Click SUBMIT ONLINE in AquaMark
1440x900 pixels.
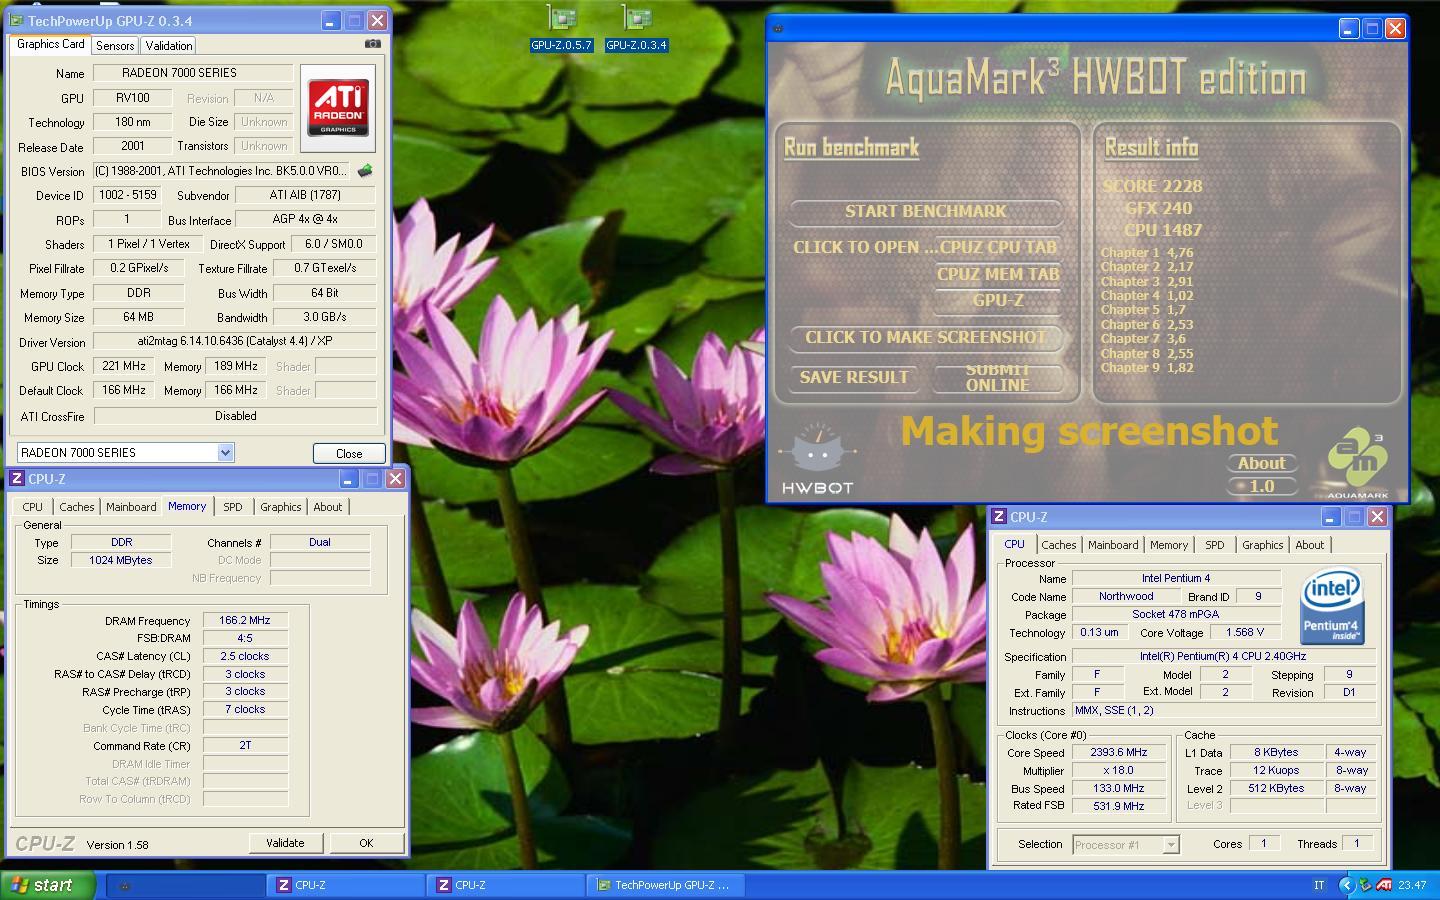point(997,377)
